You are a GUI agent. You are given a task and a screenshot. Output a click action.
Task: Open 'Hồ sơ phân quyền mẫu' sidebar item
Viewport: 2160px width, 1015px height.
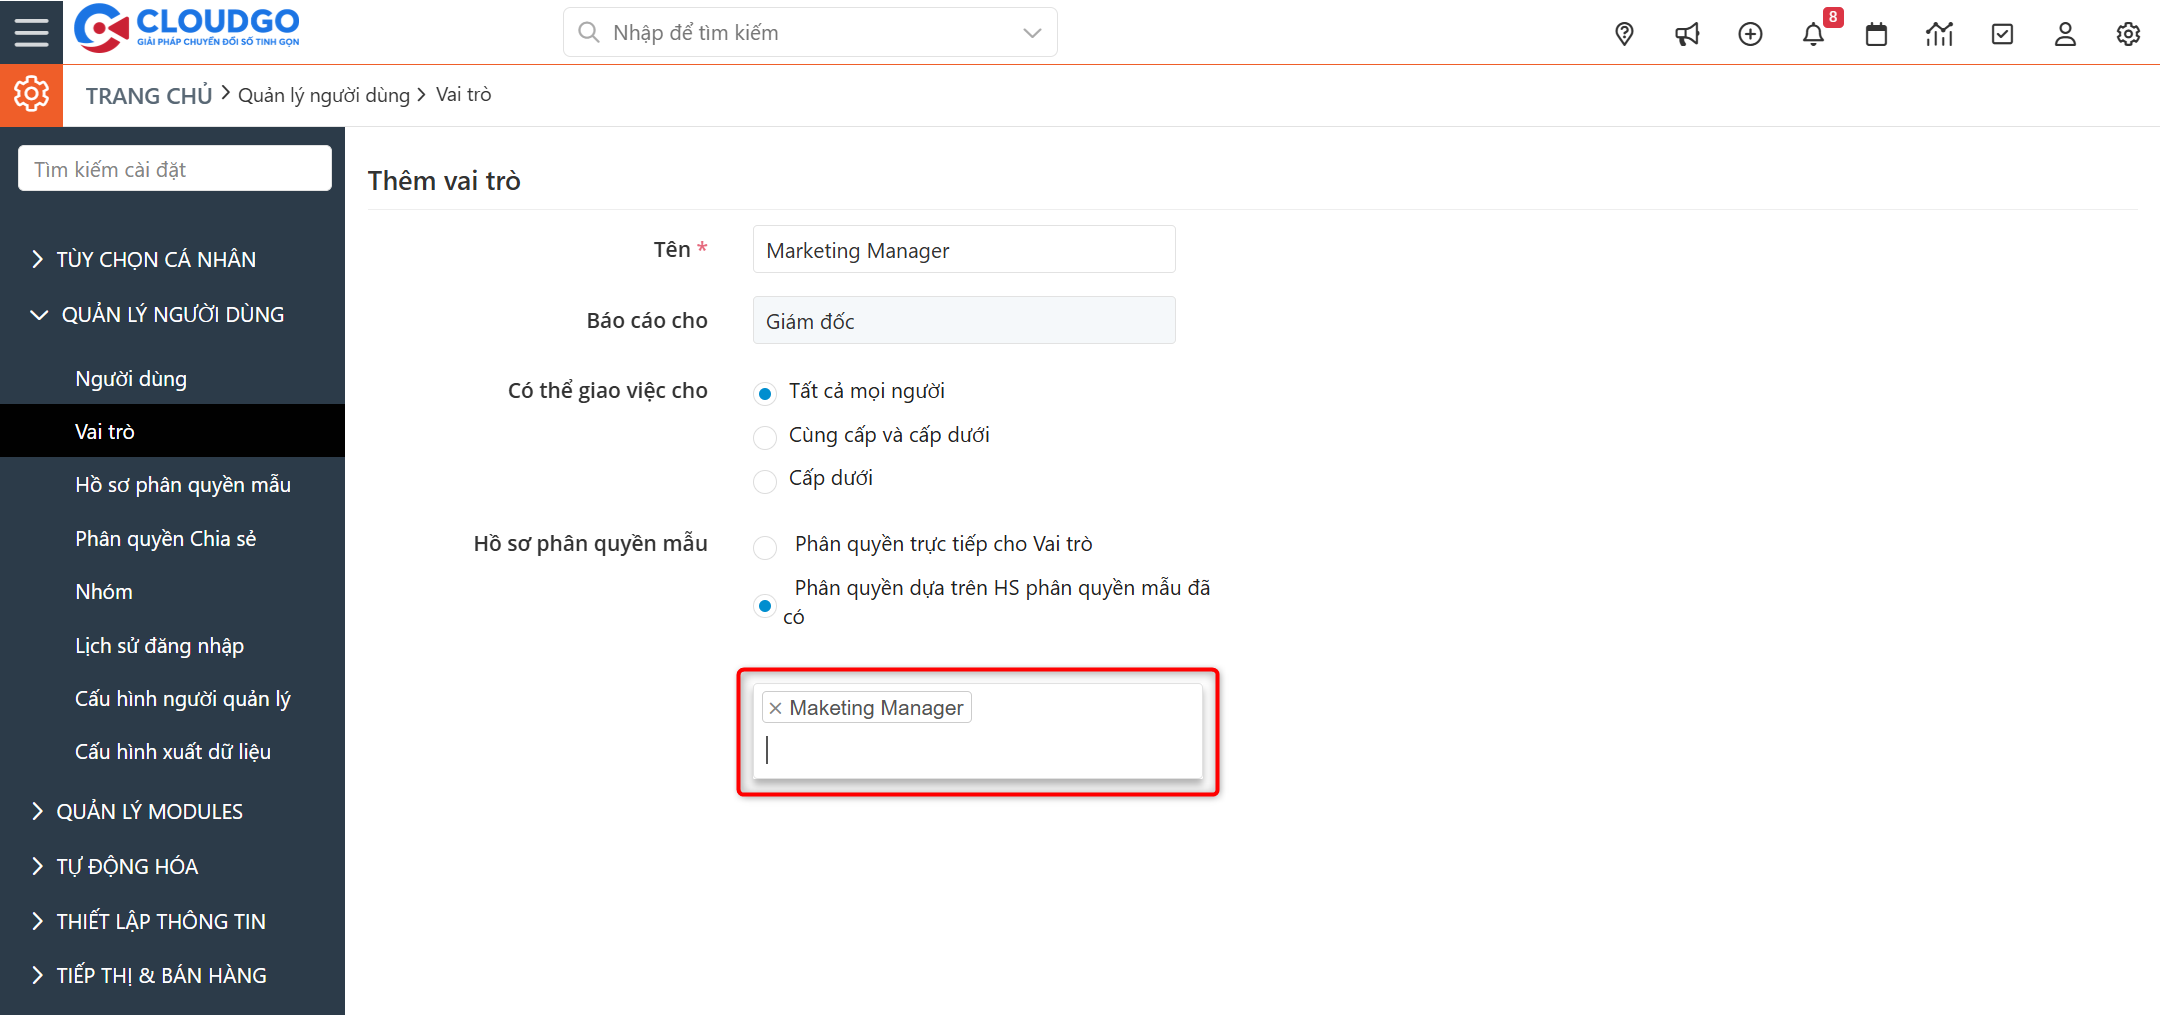(x=183, y=485)
